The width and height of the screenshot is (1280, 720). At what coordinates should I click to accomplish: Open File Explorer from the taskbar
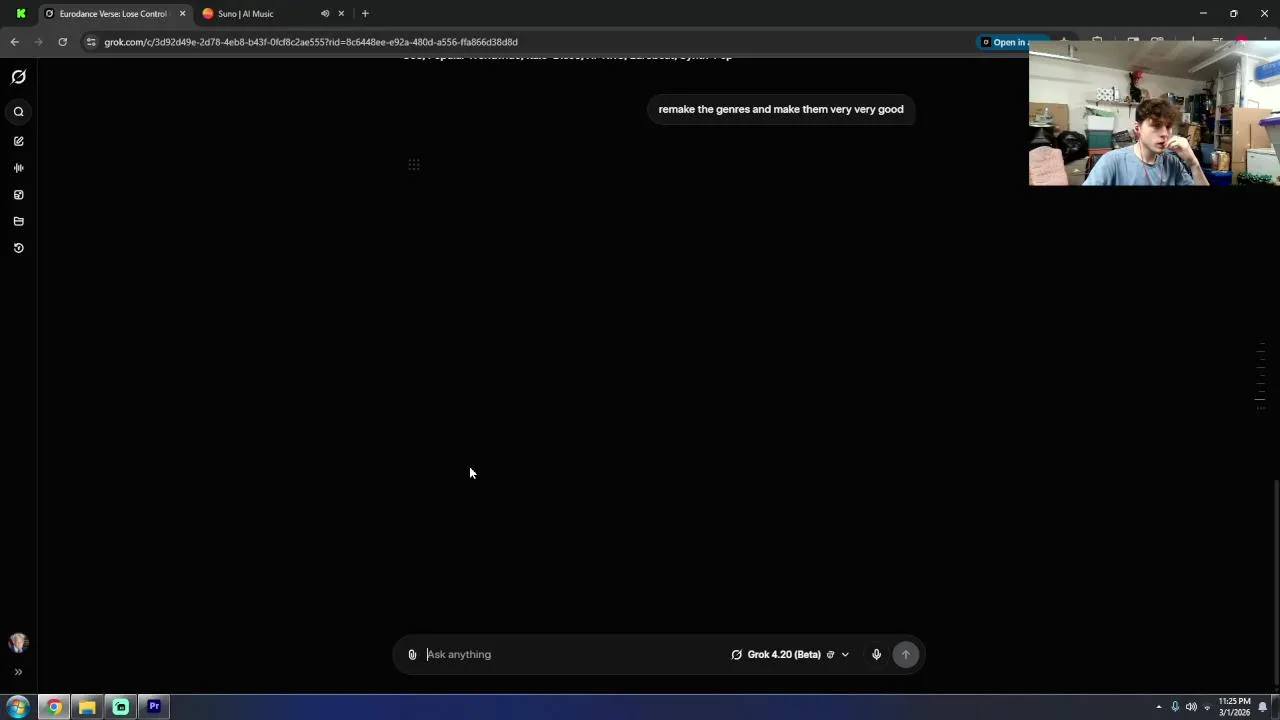pyautogui.click(x=87, y=707)
